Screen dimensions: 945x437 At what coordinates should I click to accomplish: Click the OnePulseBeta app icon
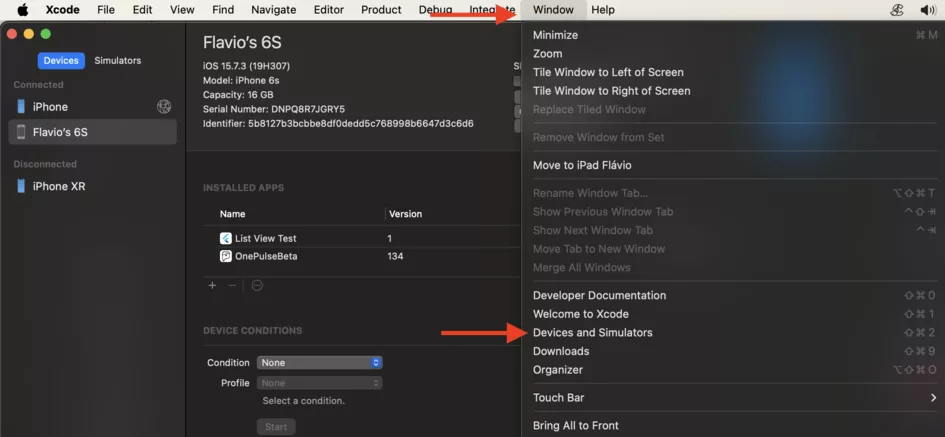coord(225,256)
